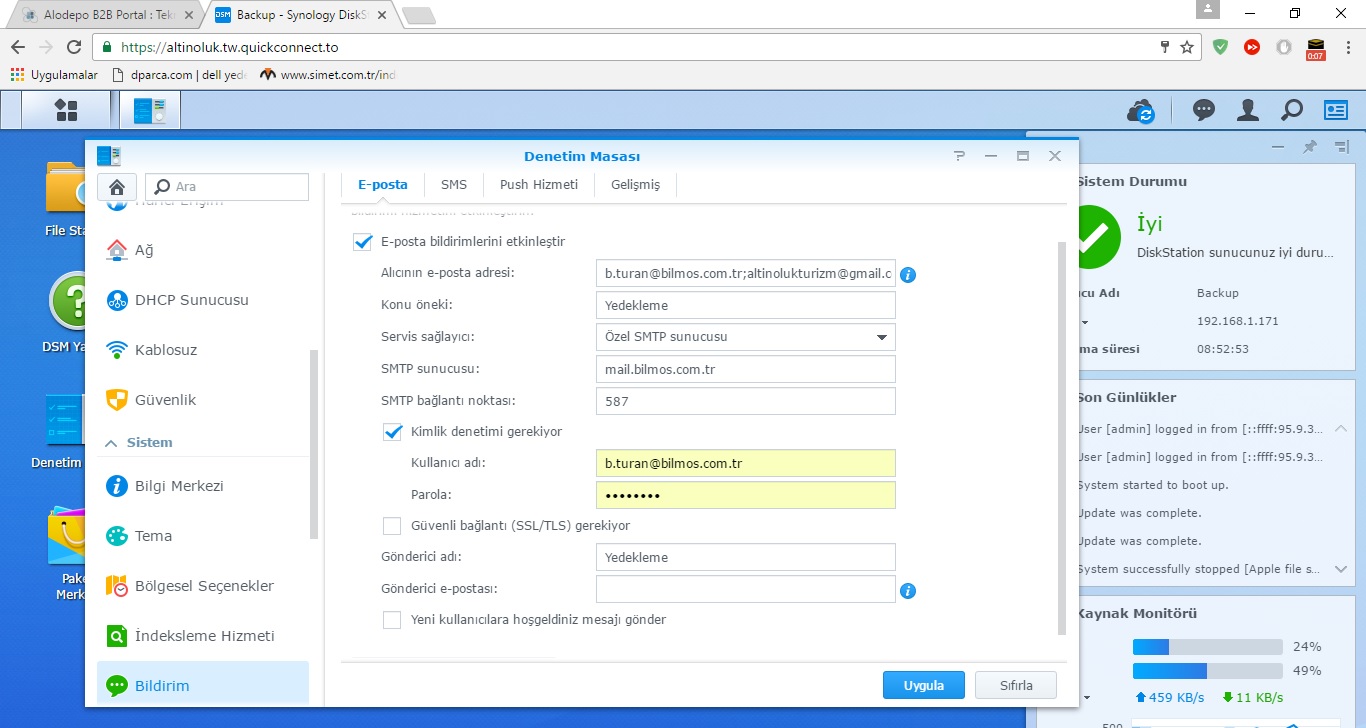
Task: Click the cloud sync status icon
Action: [1141, 111]
